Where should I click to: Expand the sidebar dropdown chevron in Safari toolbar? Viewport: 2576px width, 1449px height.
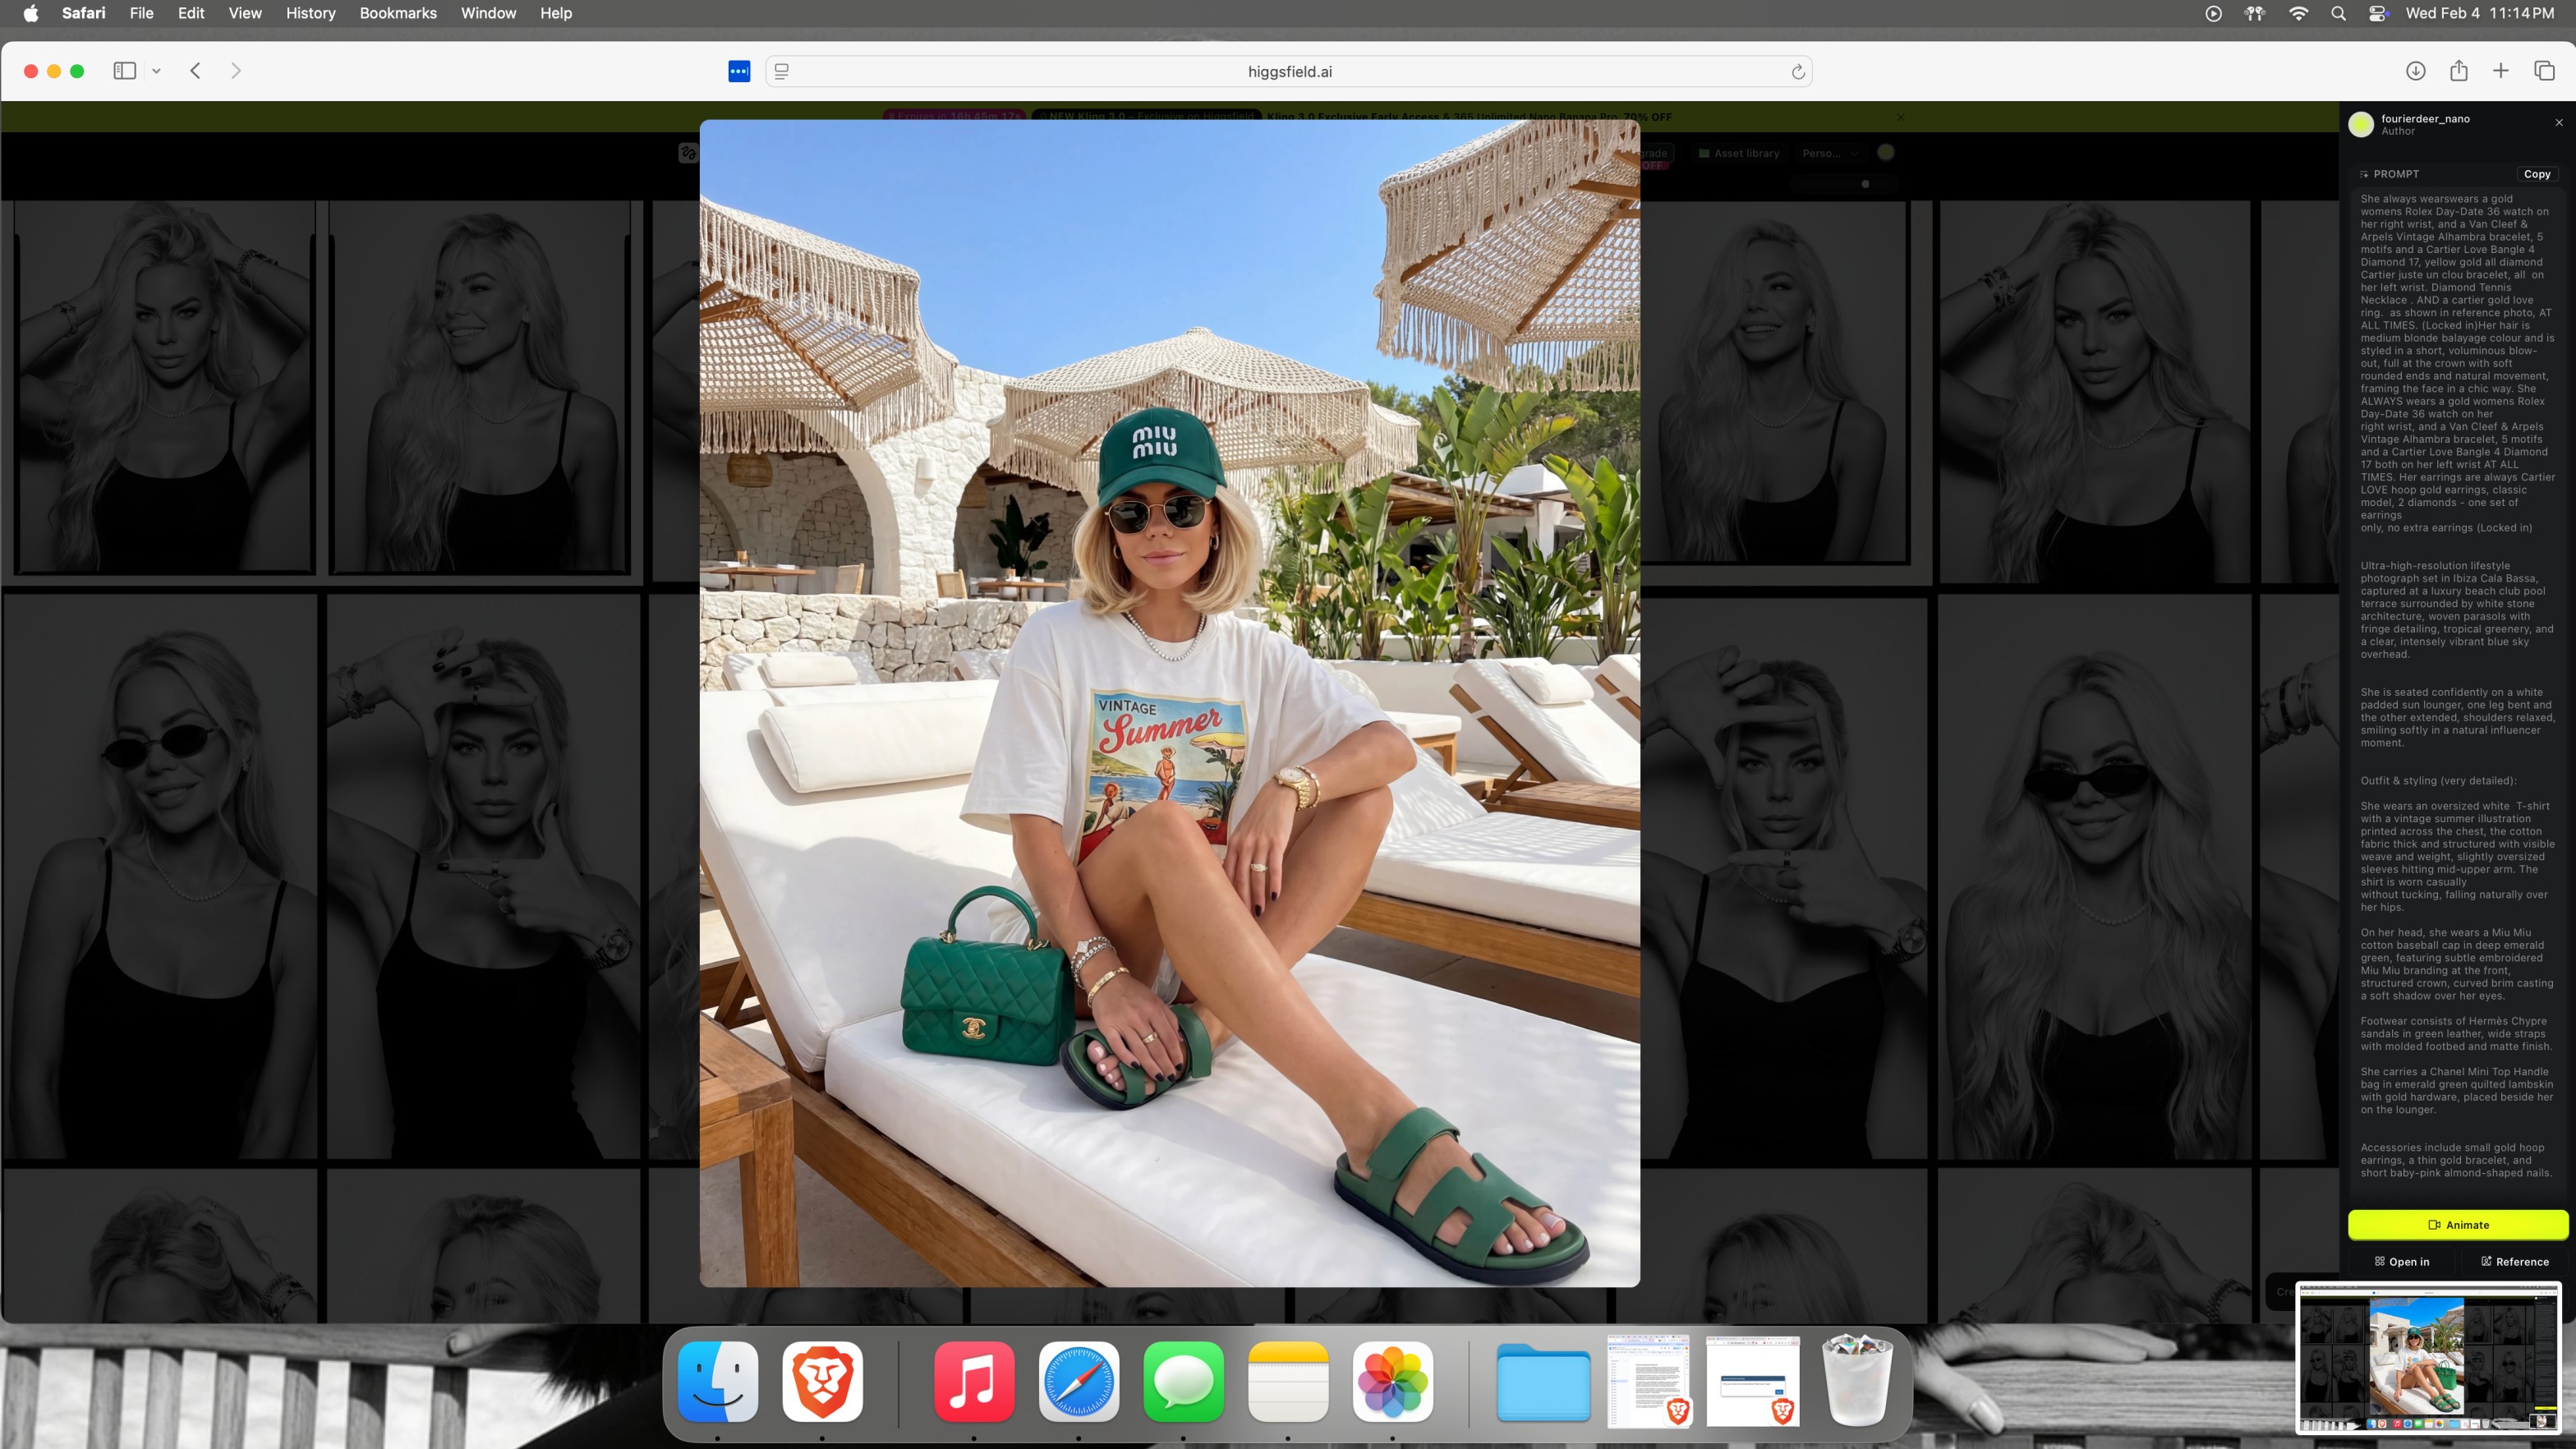pyautogui.click(x=156, y=71)
